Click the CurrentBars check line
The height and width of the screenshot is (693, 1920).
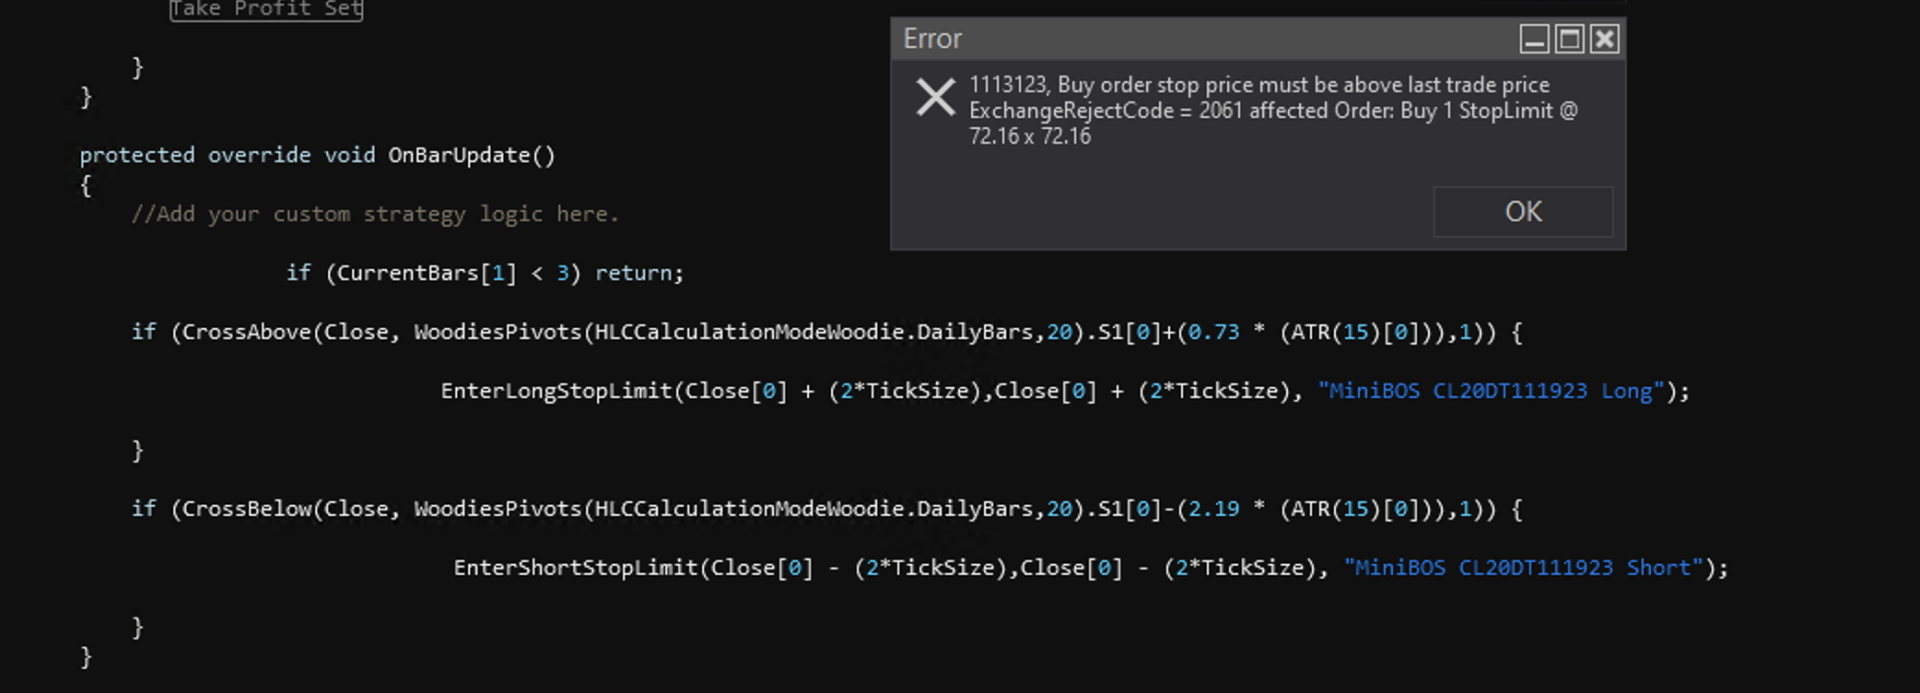tap(485, 273)
